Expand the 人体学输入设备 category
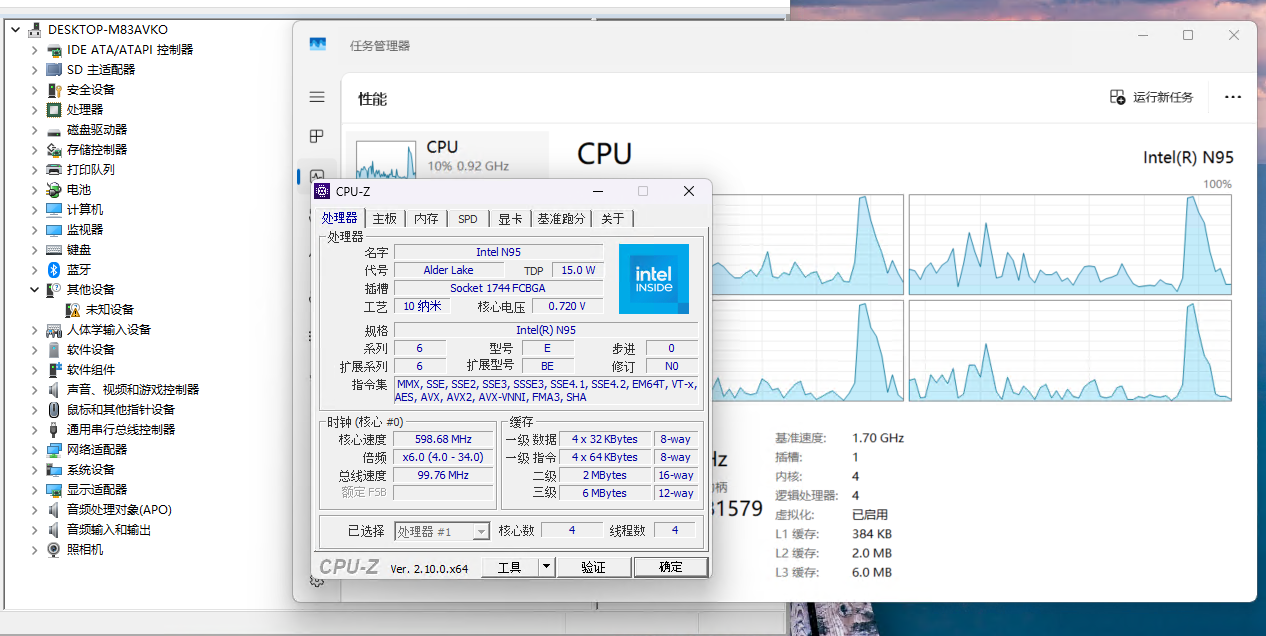 [x=34, y=329]
